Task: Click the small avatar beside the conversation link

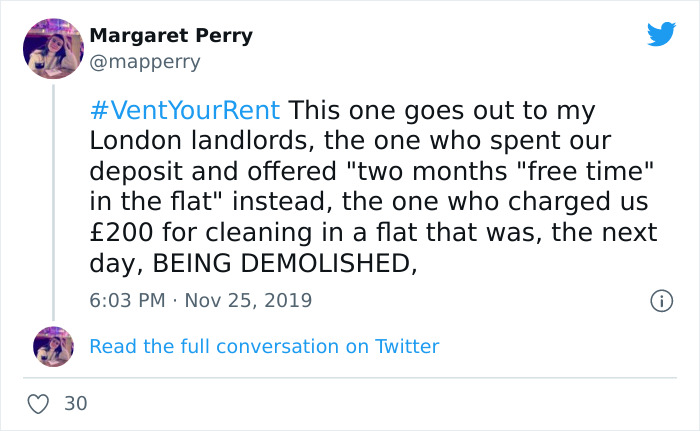Action: click(53, 346)
